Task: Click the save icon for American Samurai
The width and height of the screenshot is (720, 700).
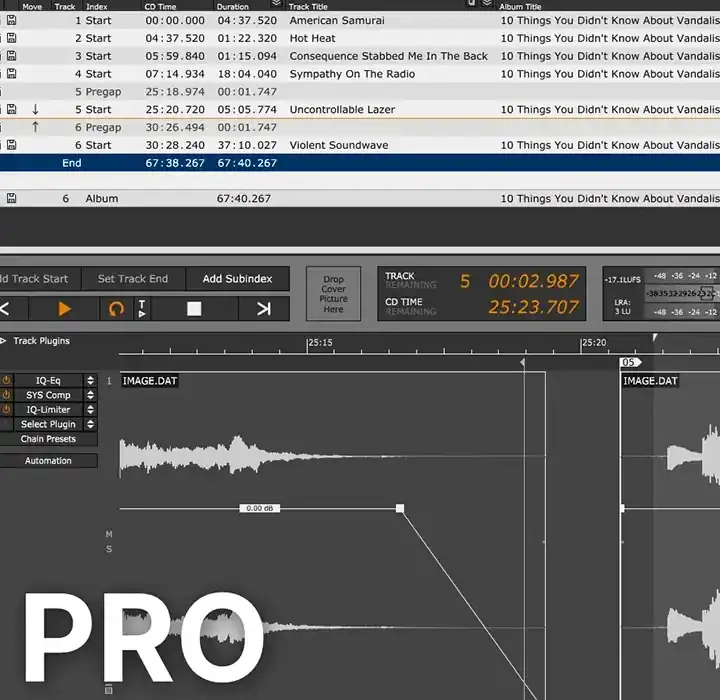Action: [11, 20]
